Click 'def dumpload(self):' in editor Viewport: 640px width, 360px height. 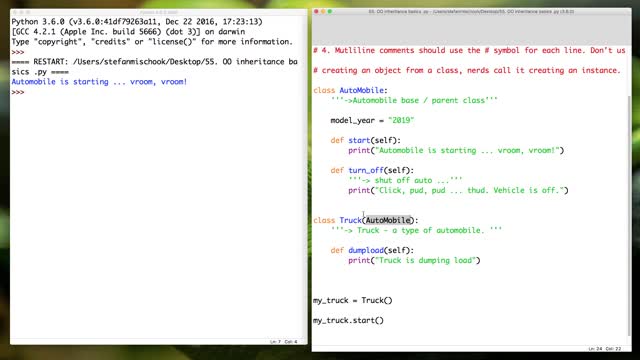click(x=372, y=250)
